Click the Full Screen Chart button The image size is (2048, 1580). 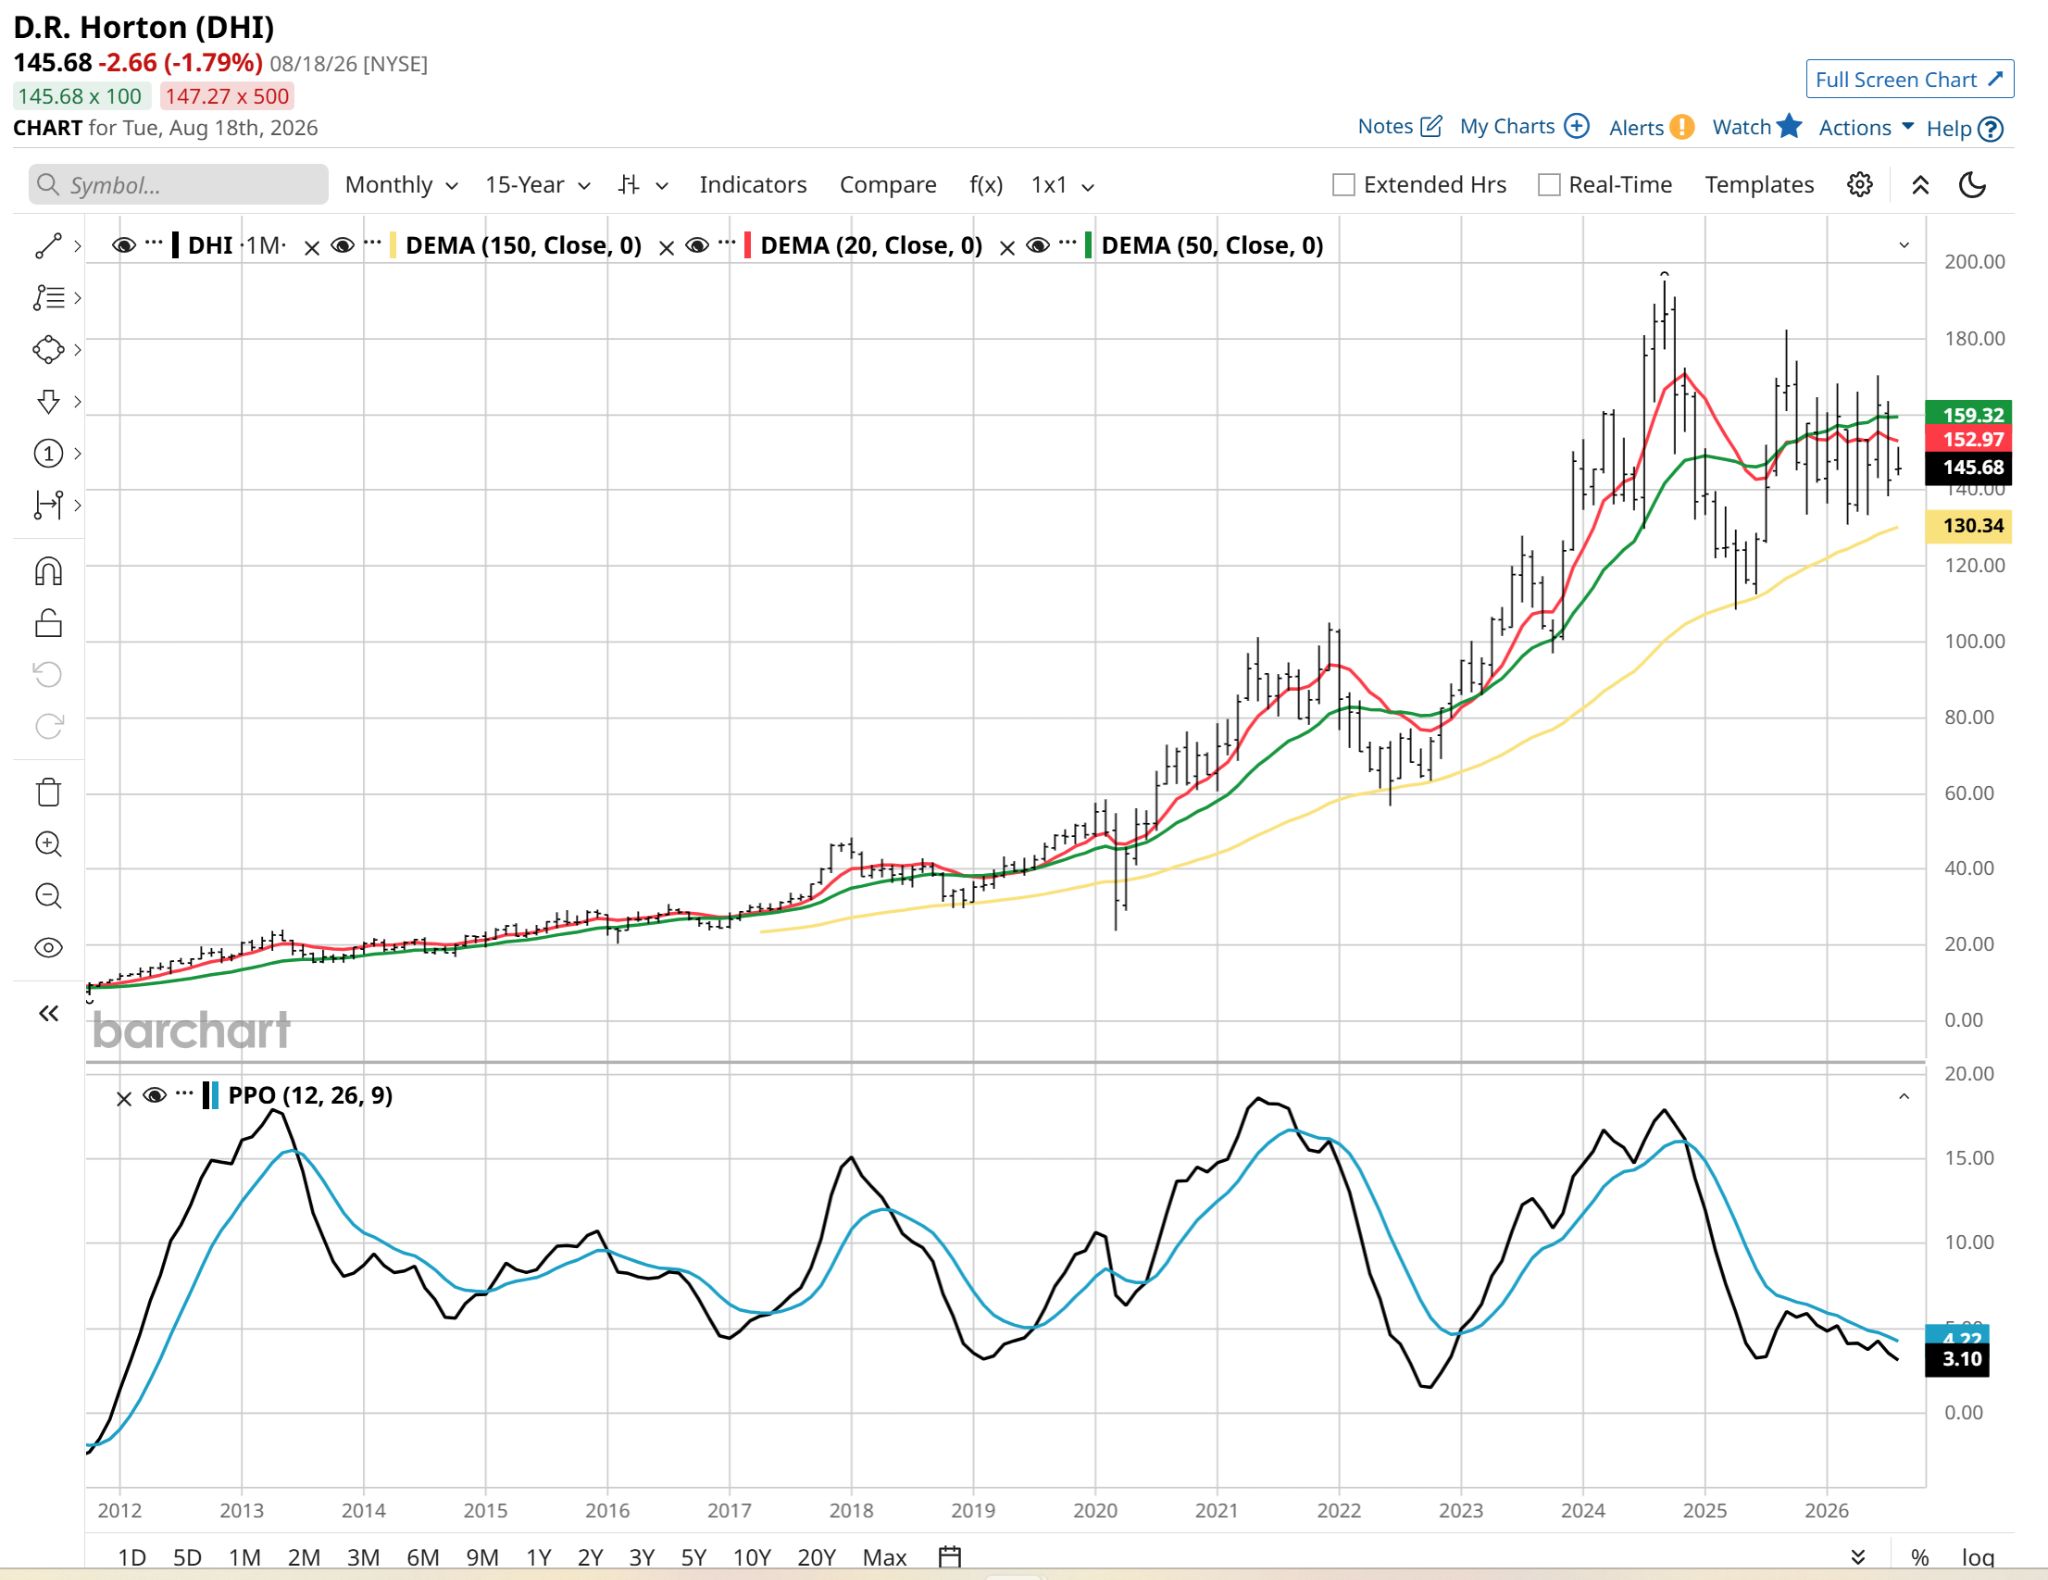tap(1909, 79)
